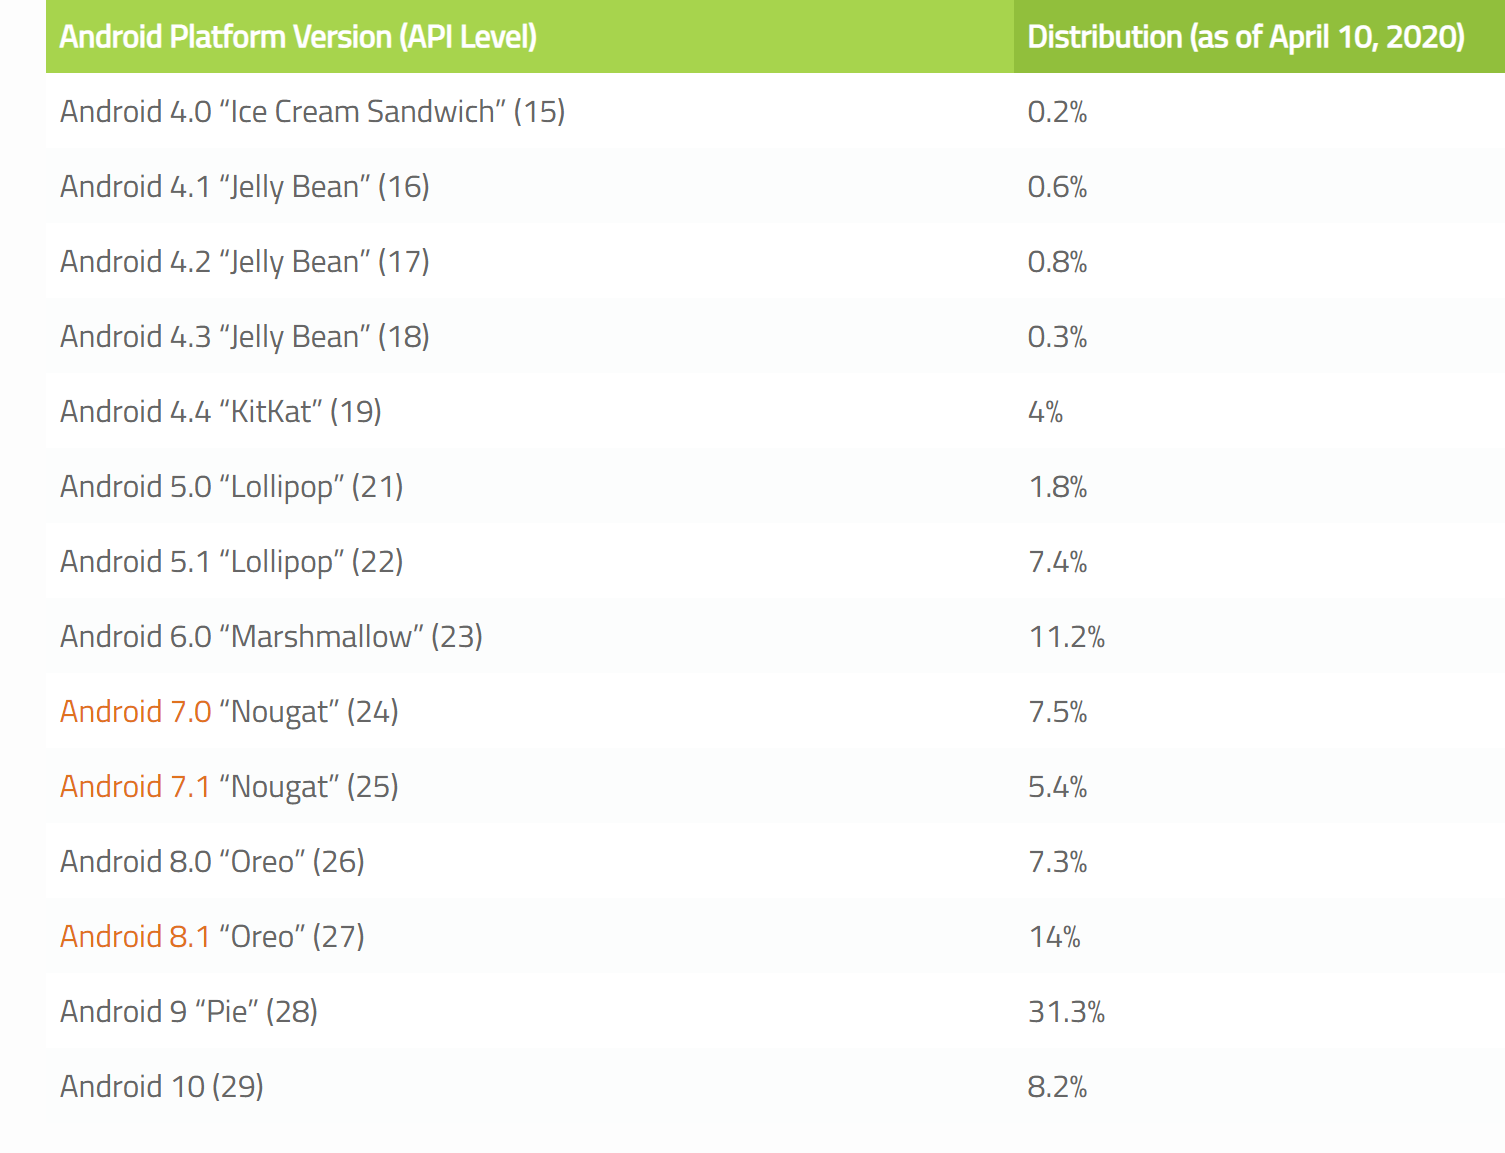This screenshot has height=1153, width=1505.
Task: Click the Android 5.1 Lollipop entry
Action: tap(231, 562)
